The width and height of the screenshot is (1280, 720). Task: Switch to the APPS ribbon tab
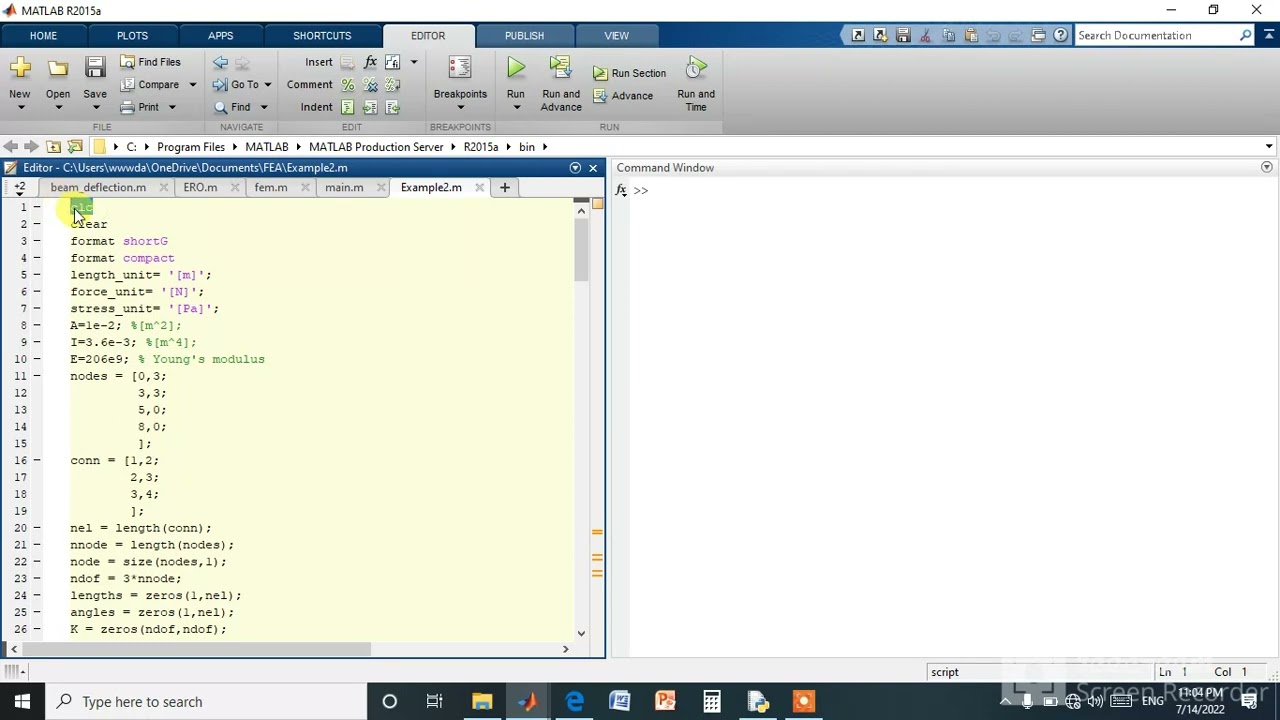coord(220,36)
